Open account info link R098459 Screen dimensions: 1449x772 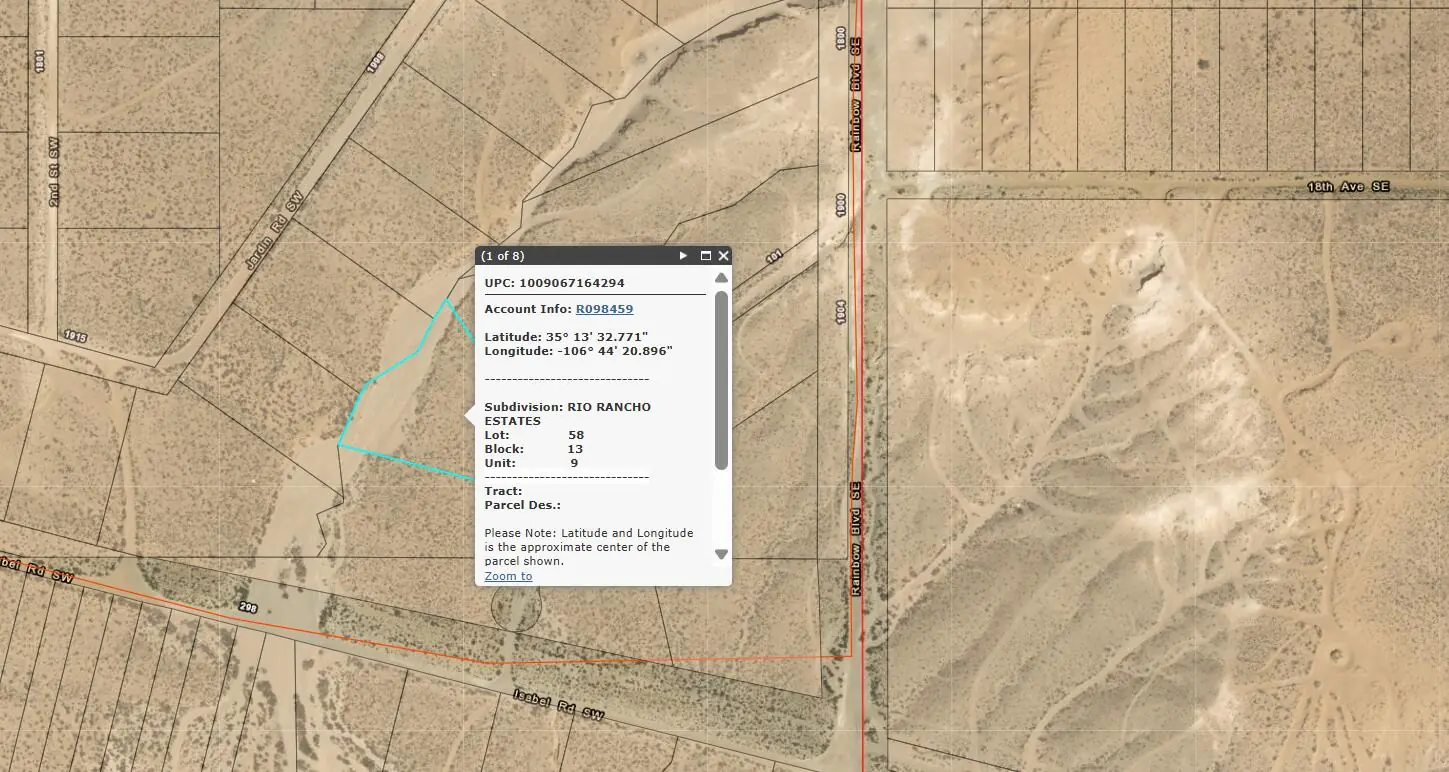[604, 309]
